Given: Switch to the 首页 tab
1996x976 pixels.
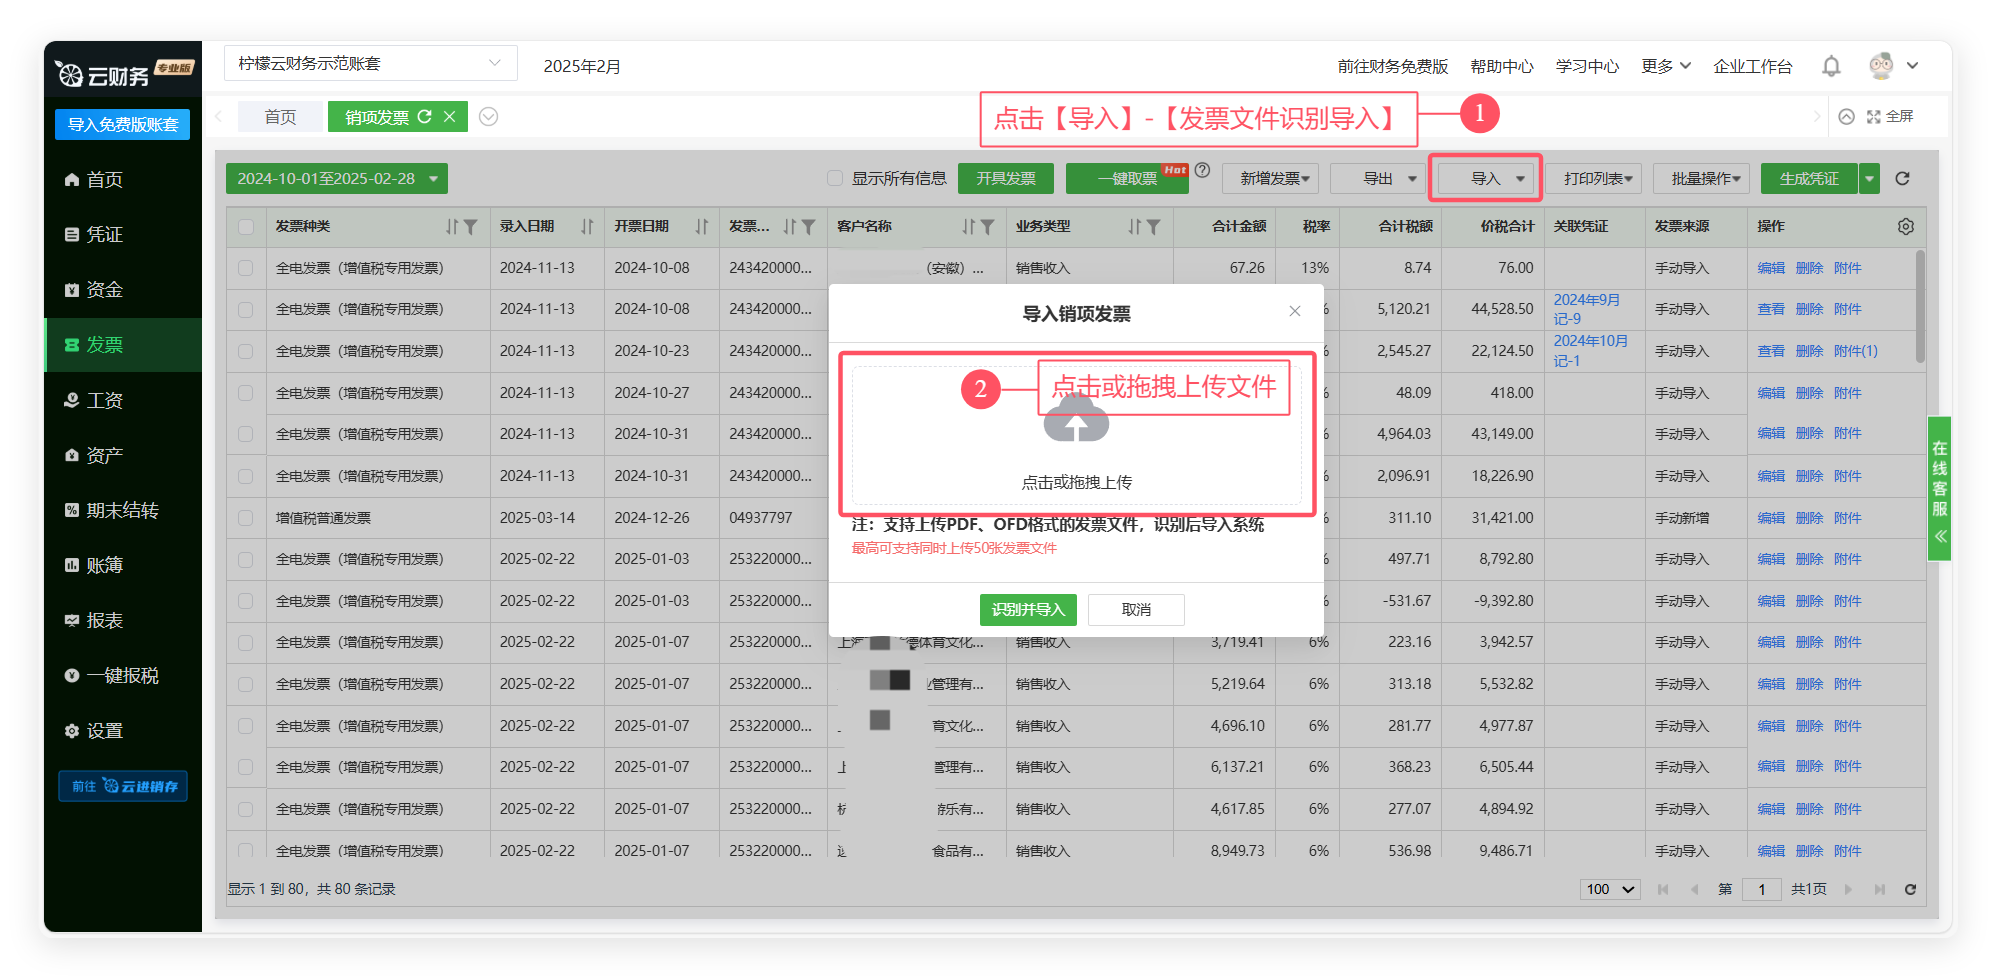Looking at the screenshot, I should tap(280, 117).
